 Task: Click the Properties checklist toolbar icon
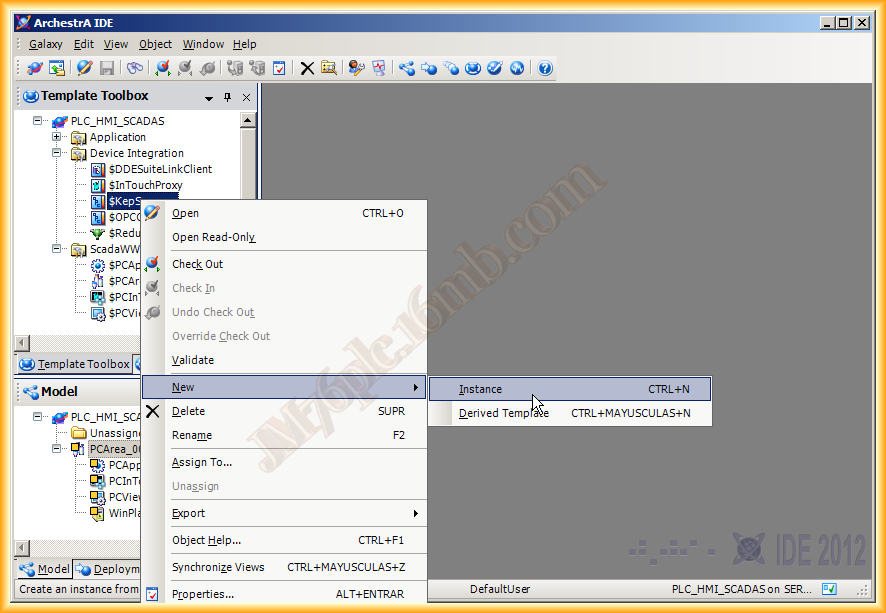[x=279, y=68]
